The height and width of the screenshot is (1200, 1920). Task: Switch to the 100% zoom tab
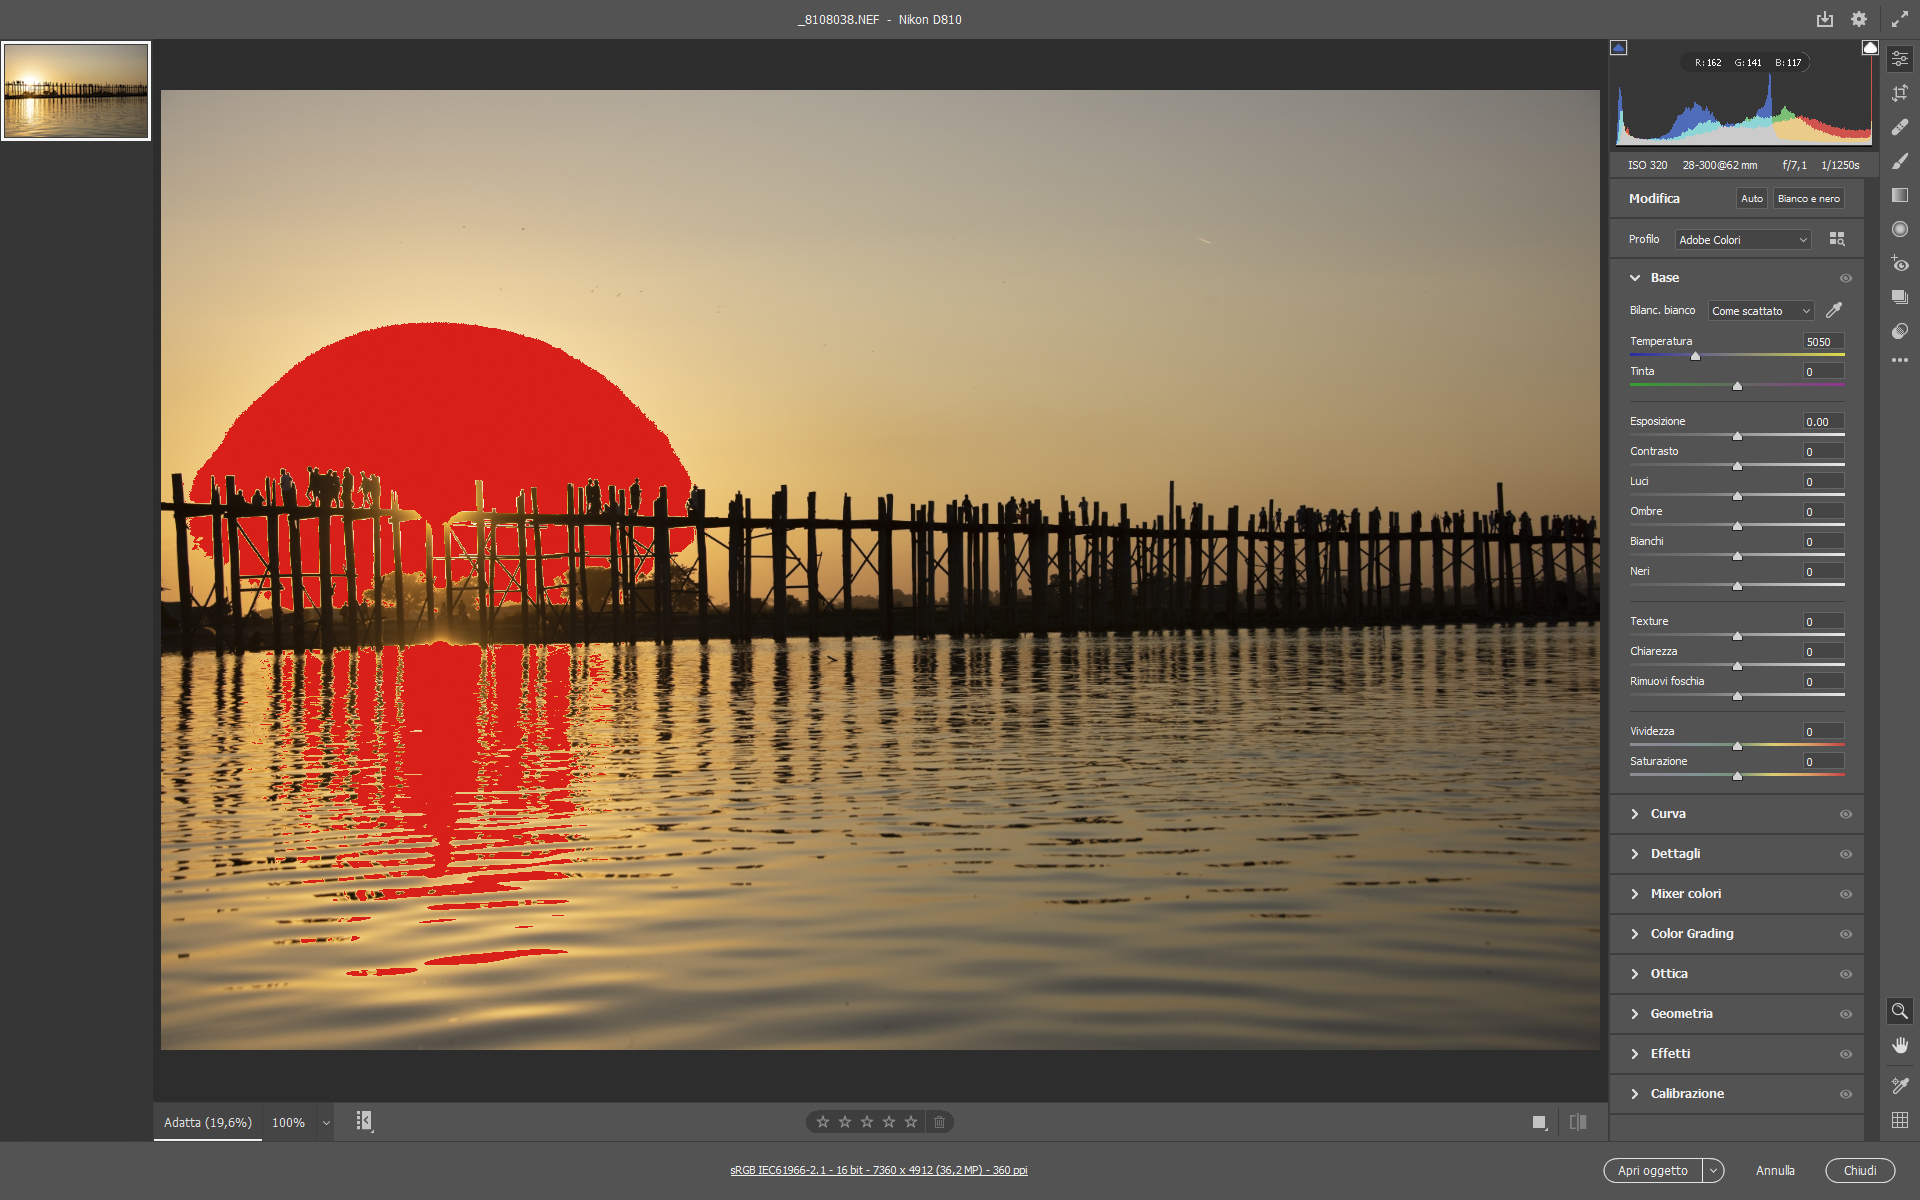tap(288, 1122)
